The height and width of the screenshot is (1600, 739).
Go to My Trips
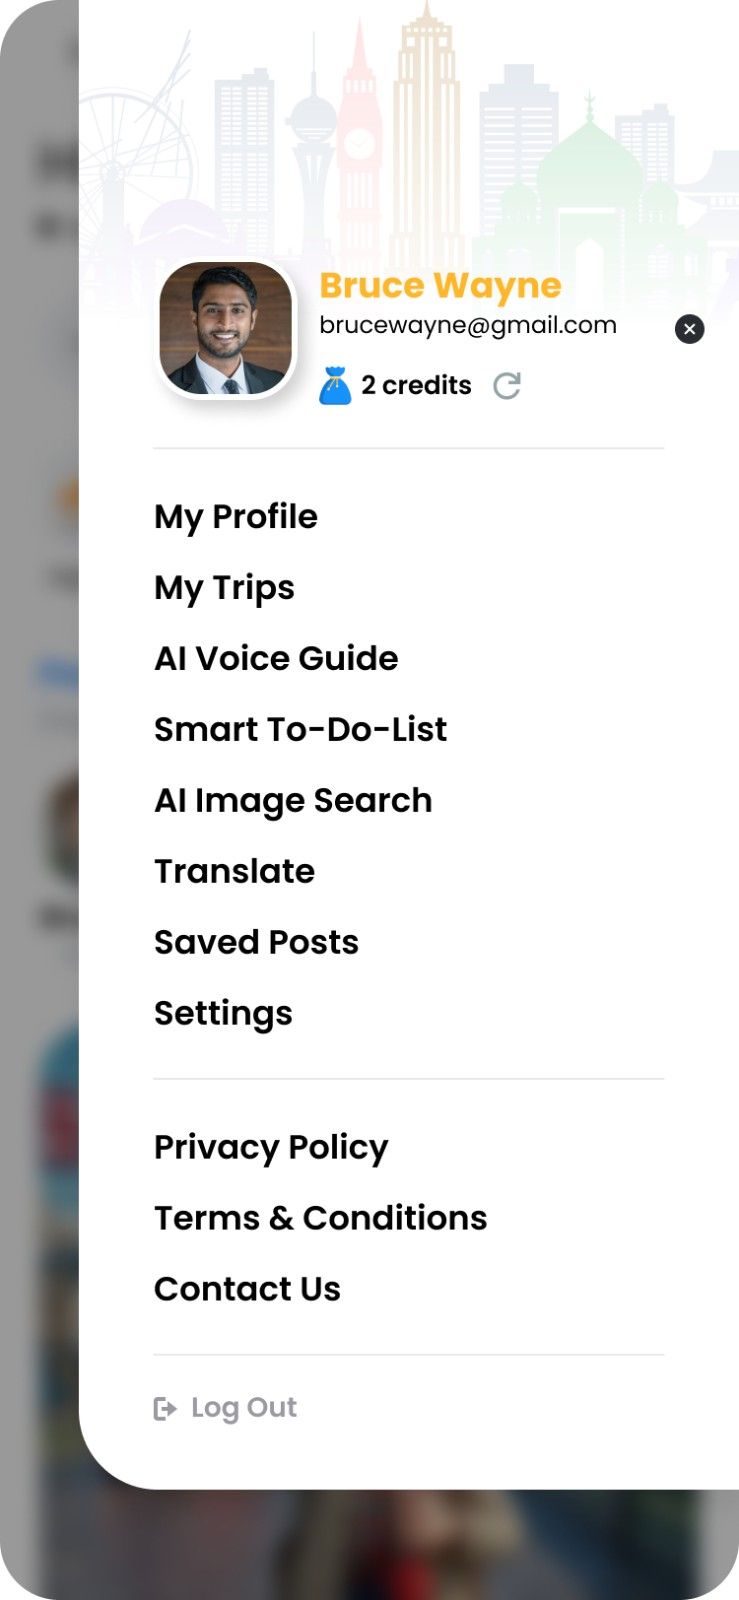coord(224,588)
